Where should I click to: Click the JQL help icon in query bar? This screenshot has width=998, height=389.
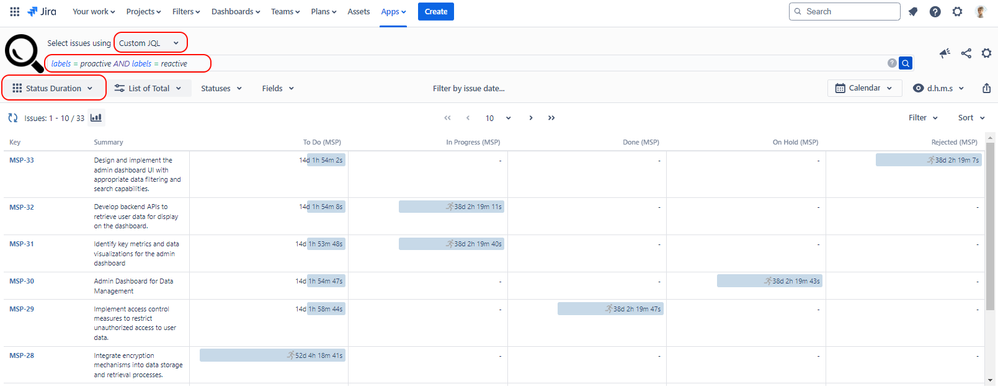(892, 63)
